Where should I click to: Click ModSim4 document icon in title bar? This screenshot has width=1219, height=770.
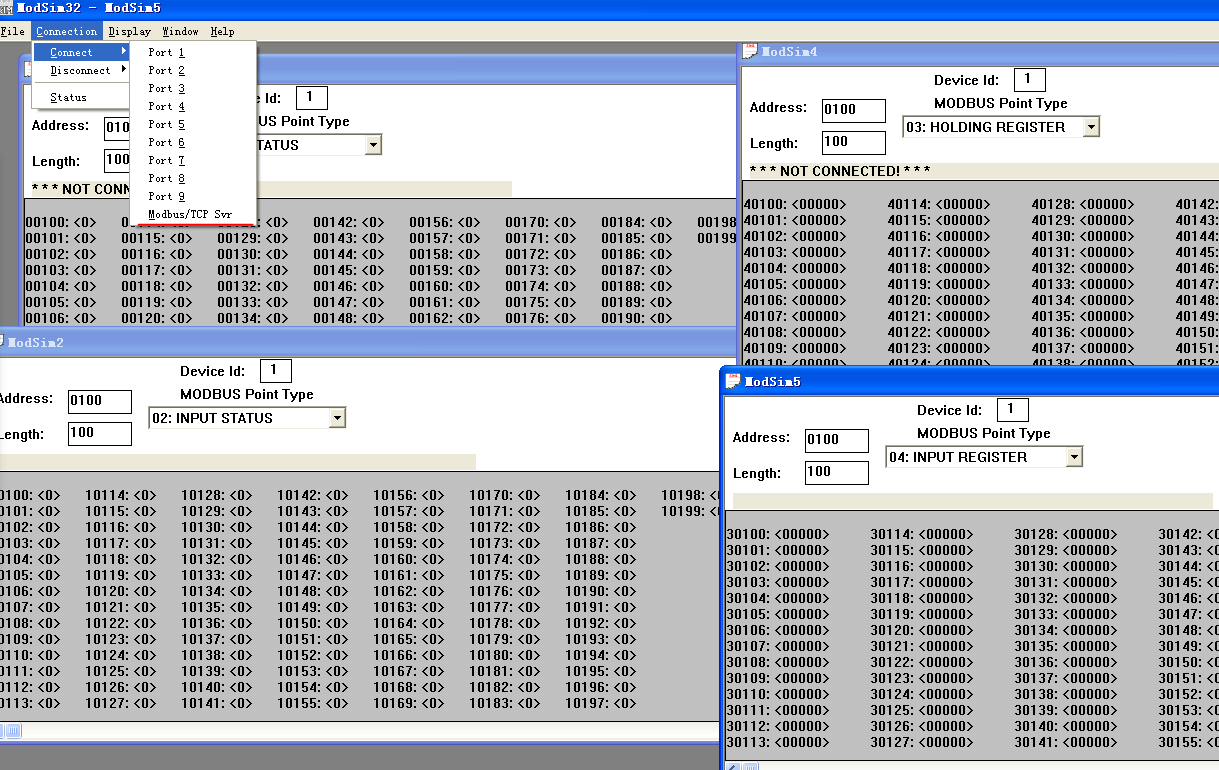pos(750,51)
